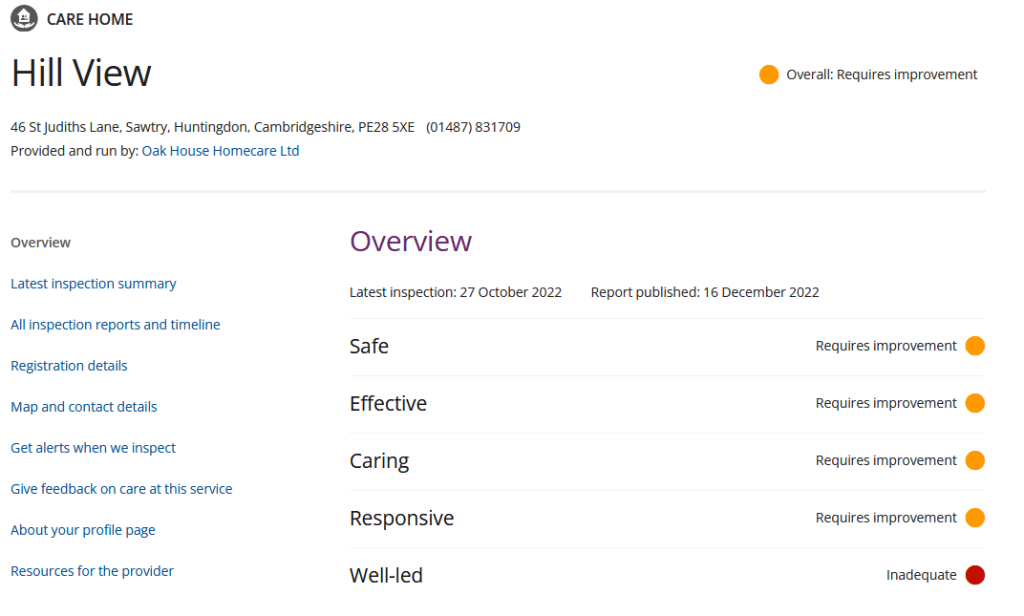This screenshot has height=616, width=1024.
Task: Click the Responsive rating orange indicator
Action: click(x=975, y=518)
